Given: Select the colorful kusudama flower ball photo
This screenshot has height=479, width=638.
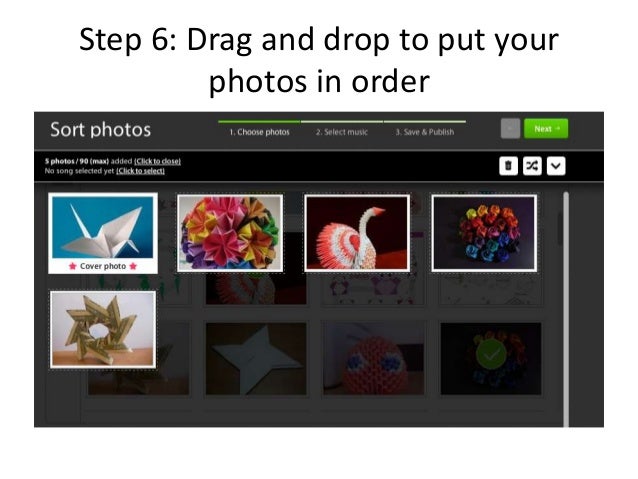Looking at the screenshot, I should tap(230, 233).
